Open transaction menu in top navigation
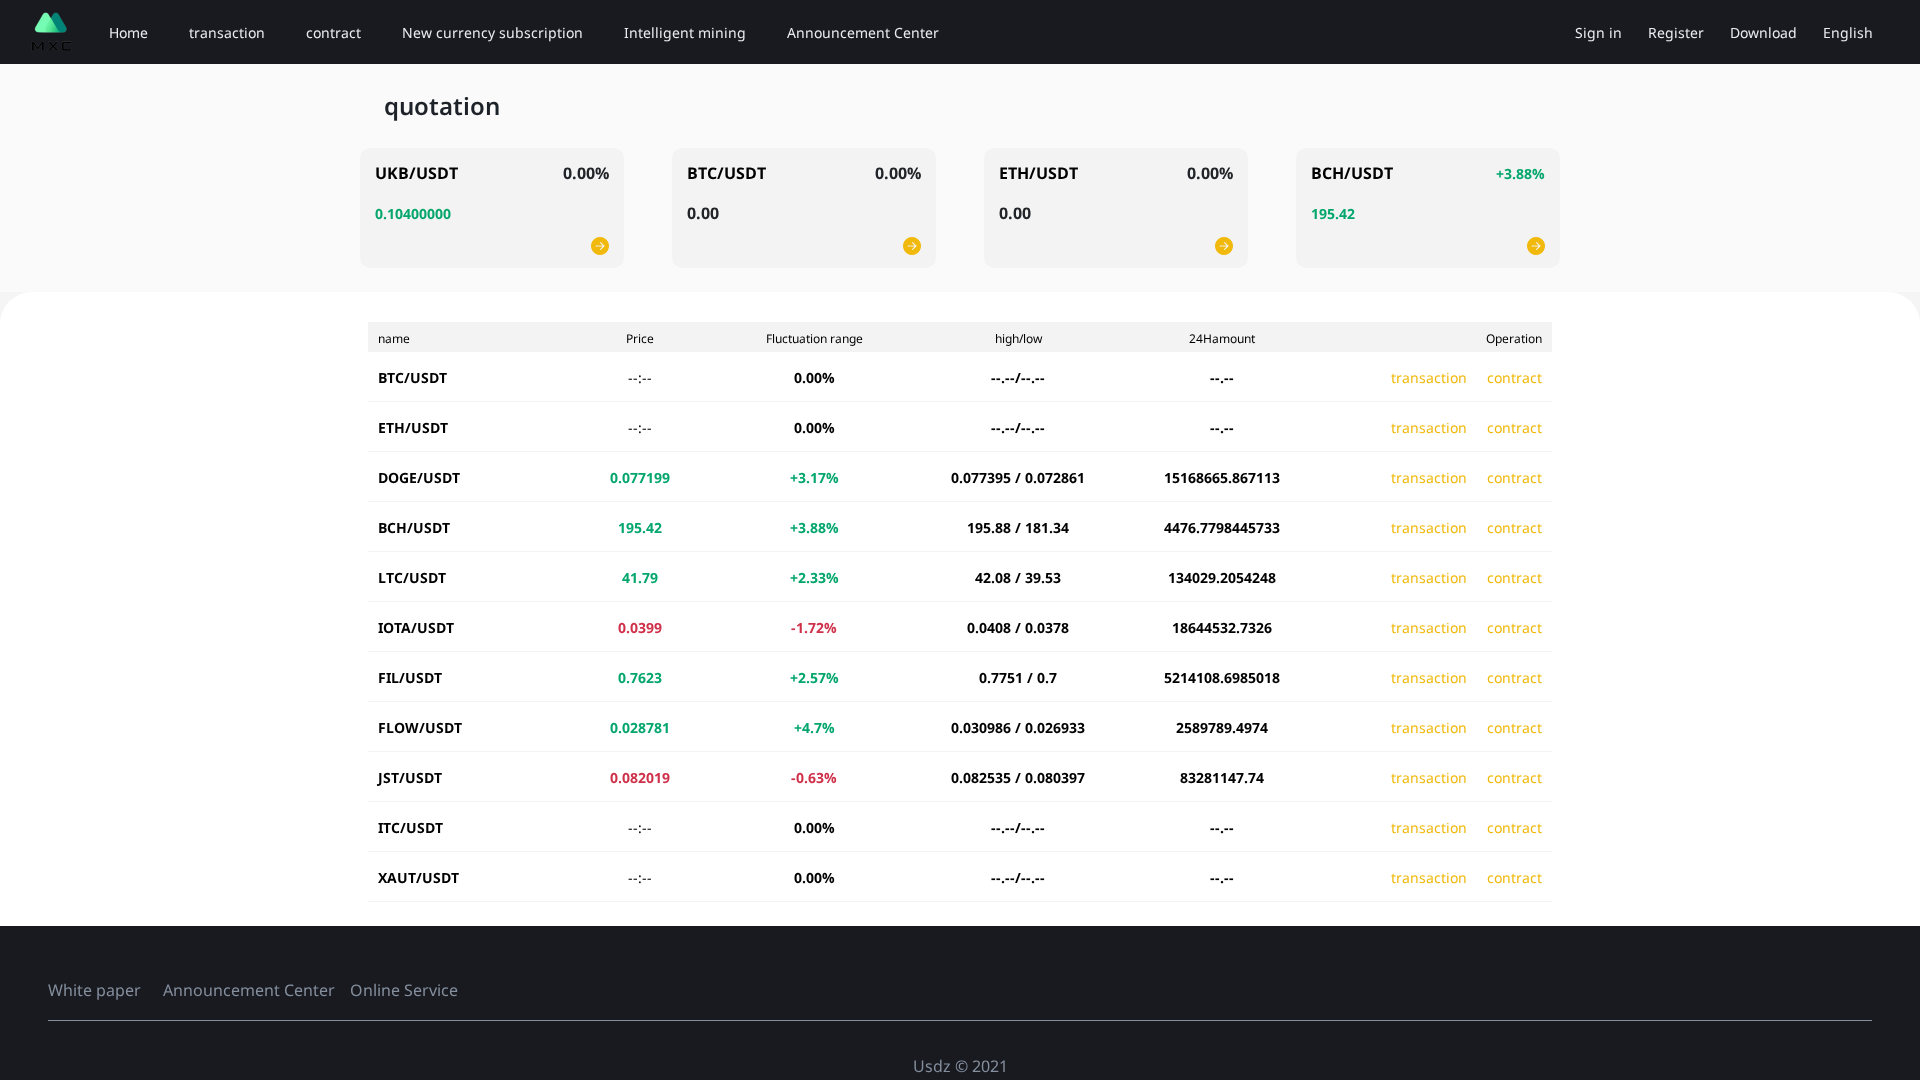Image resolution: width=1920 pixels, height=1080 pixels. (227, 33)
